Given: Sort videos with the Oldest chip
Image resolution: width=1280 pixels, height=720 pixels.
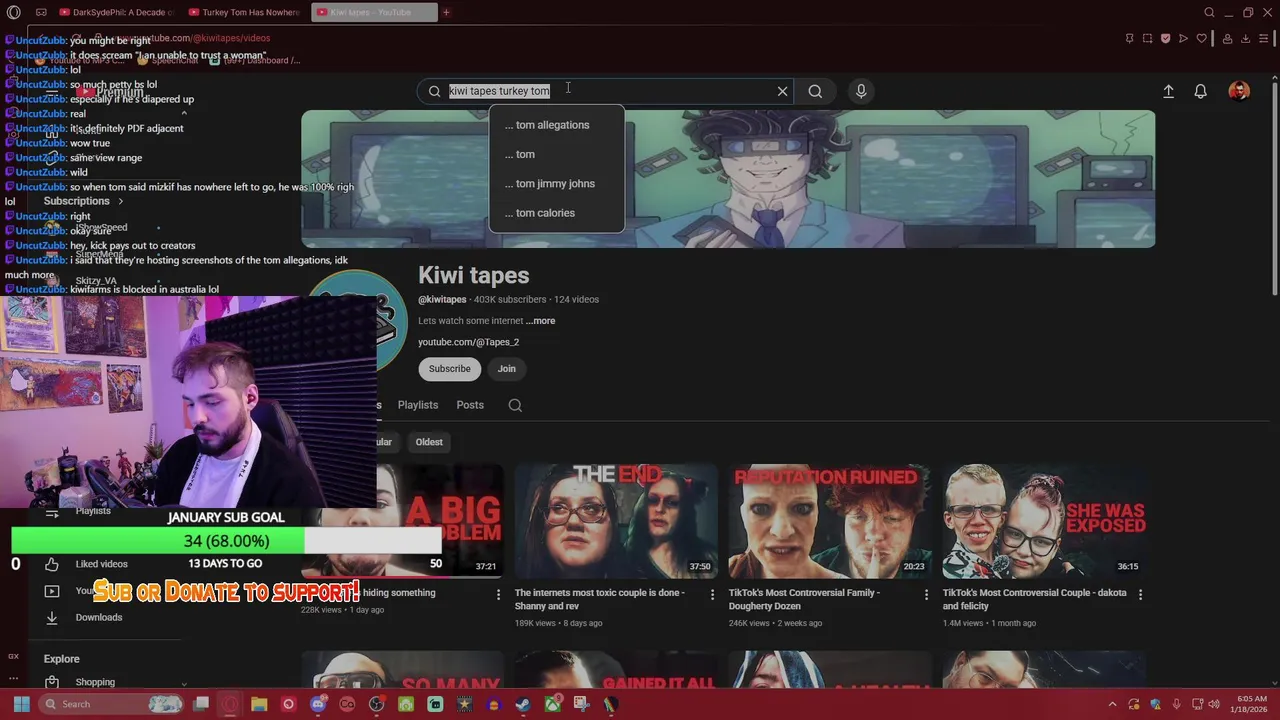Looking at the screenshot, I should coord(429,442).
